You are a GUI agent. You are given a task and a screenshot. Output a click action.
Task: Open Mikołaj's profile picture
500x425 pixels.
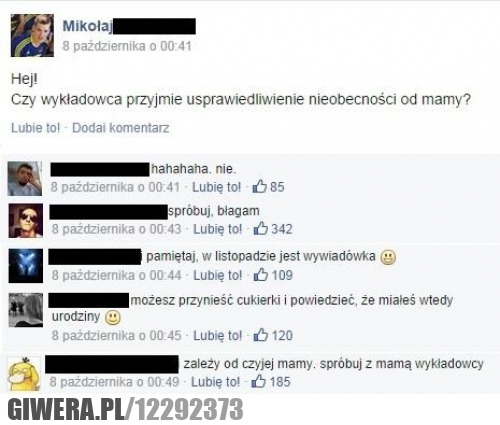pyautogui.click(x=32, y=35)
